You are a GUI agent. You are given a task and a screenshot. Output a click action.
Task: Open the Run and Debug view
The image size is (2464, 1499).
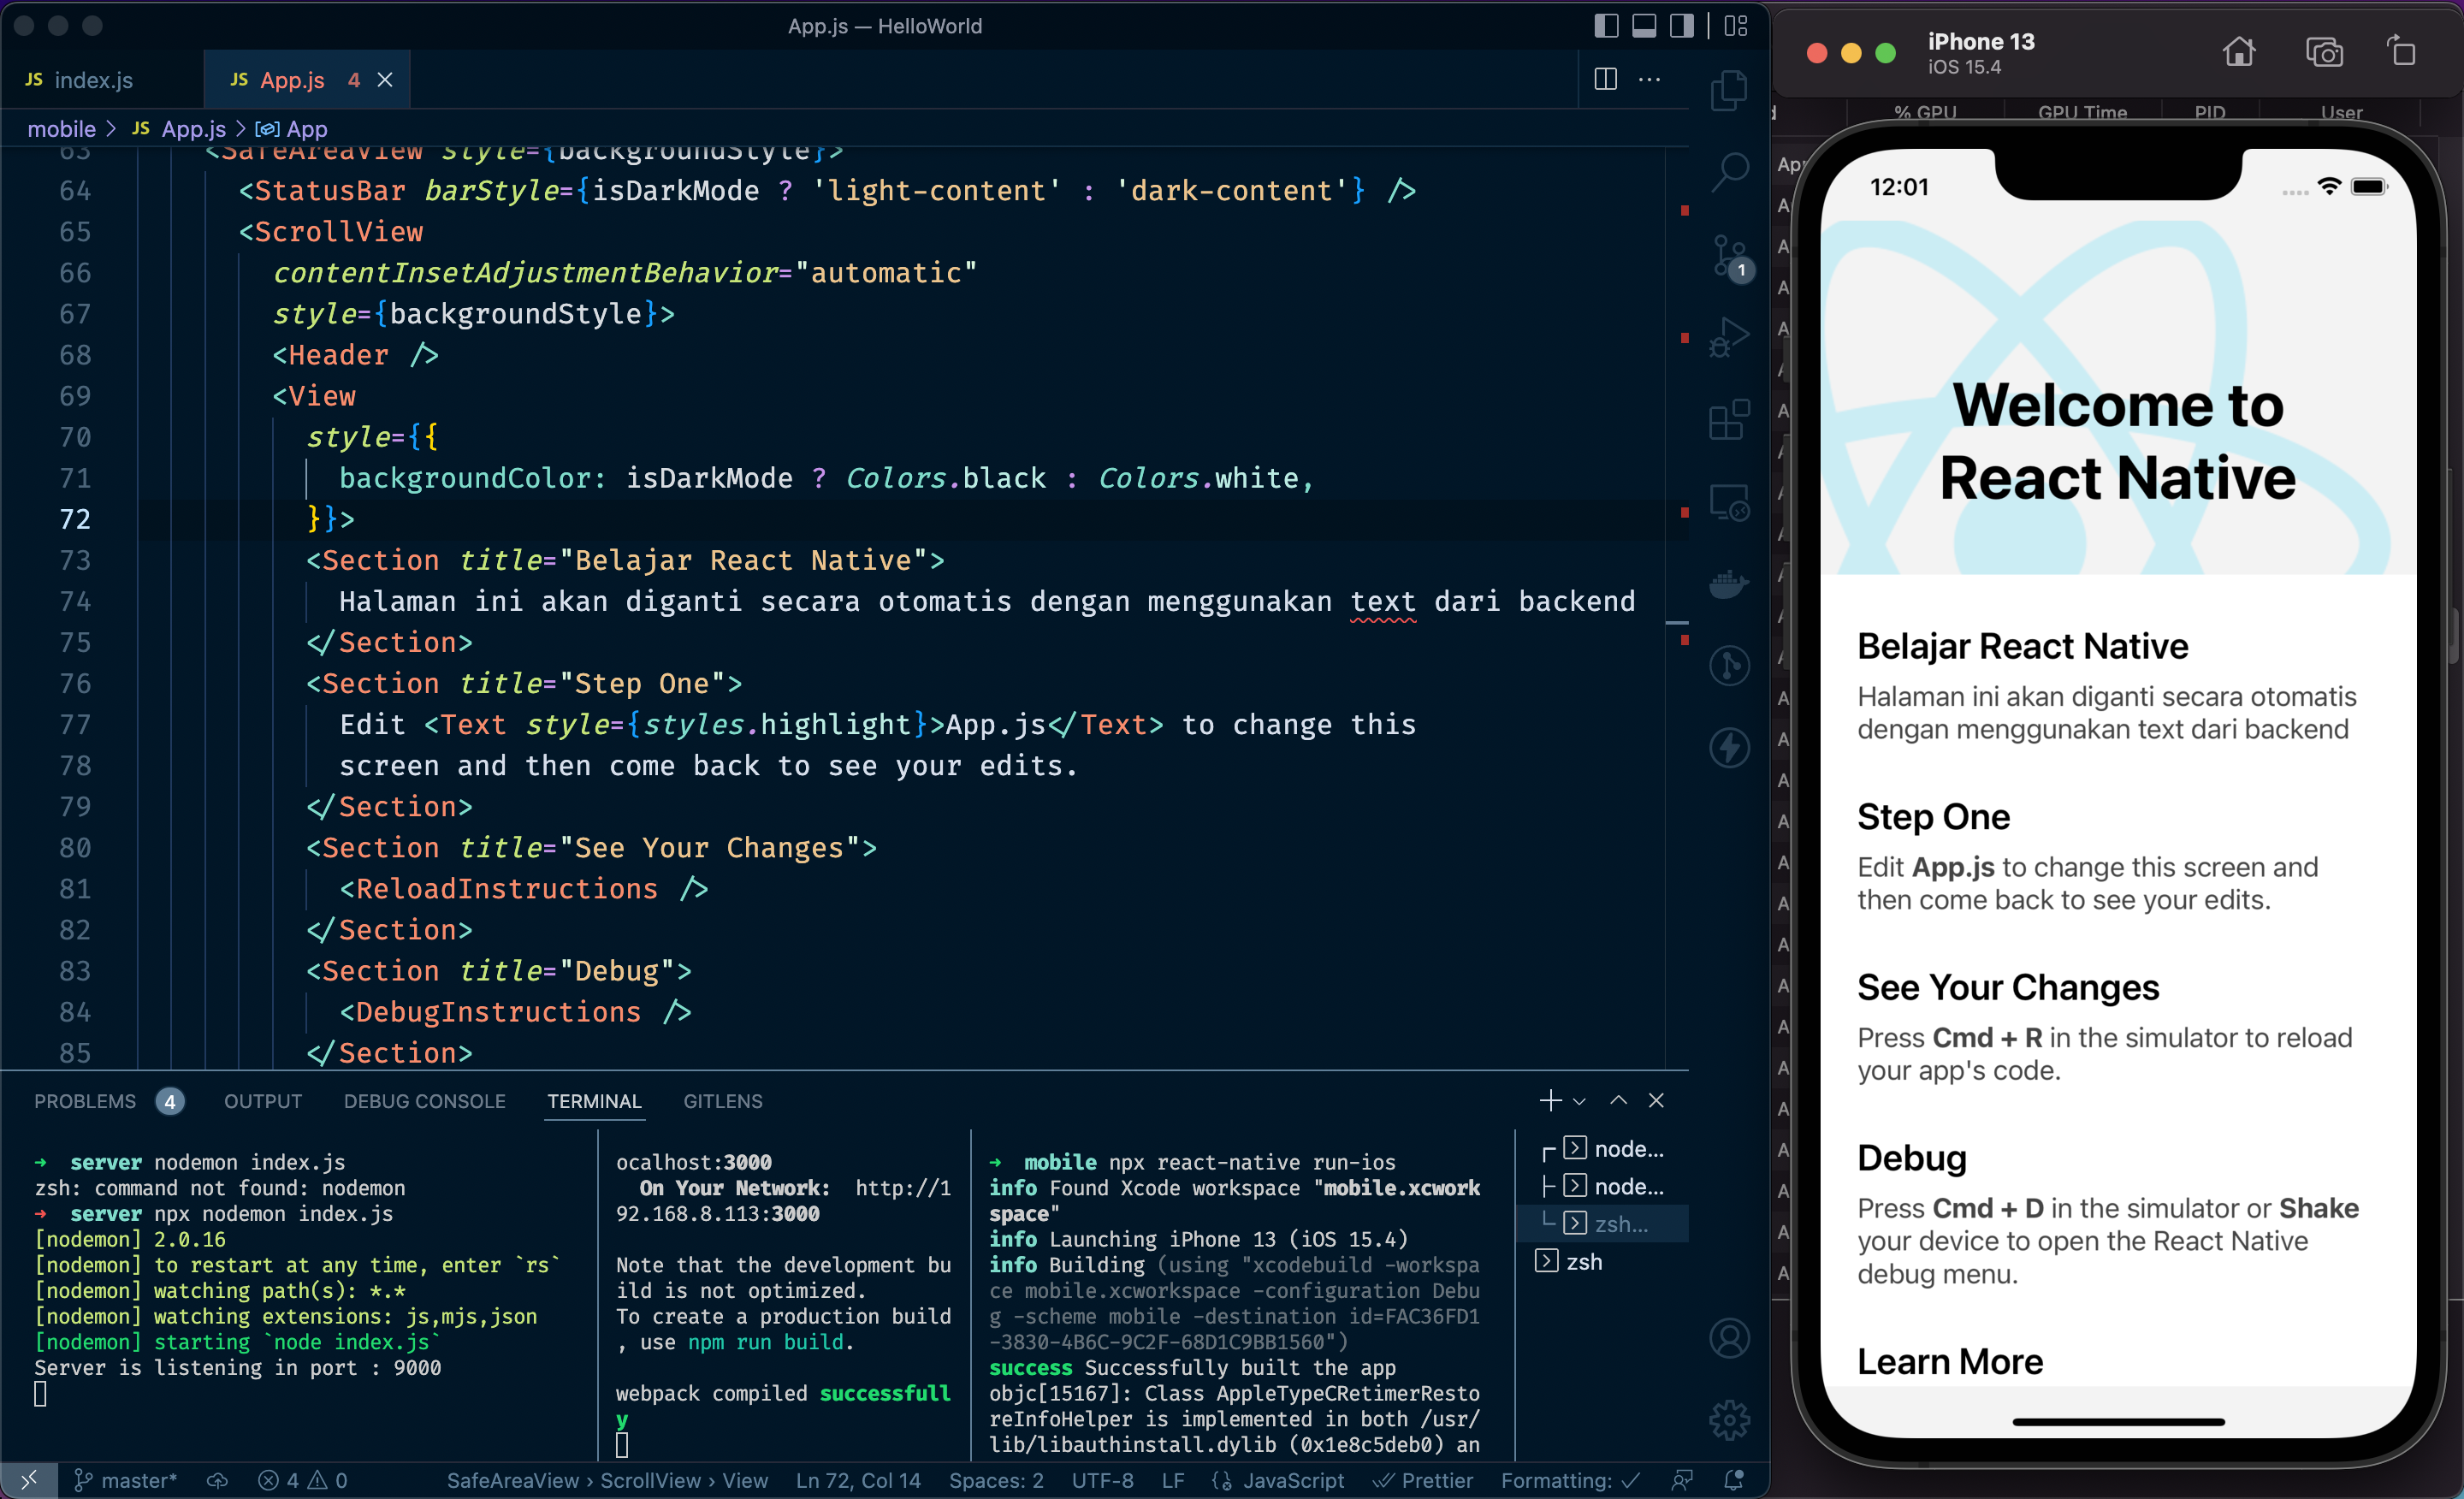click(1729, 338)
